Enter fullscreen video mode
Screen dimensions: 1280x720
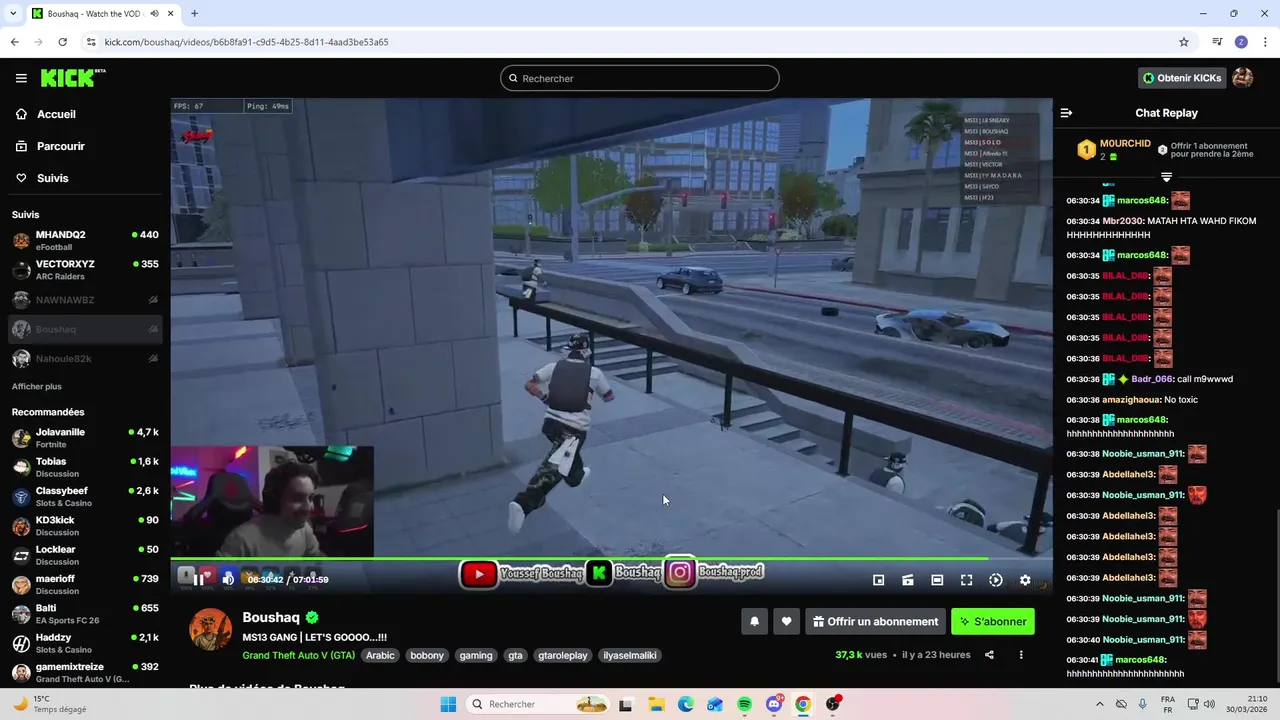click(x=966, y=580)
